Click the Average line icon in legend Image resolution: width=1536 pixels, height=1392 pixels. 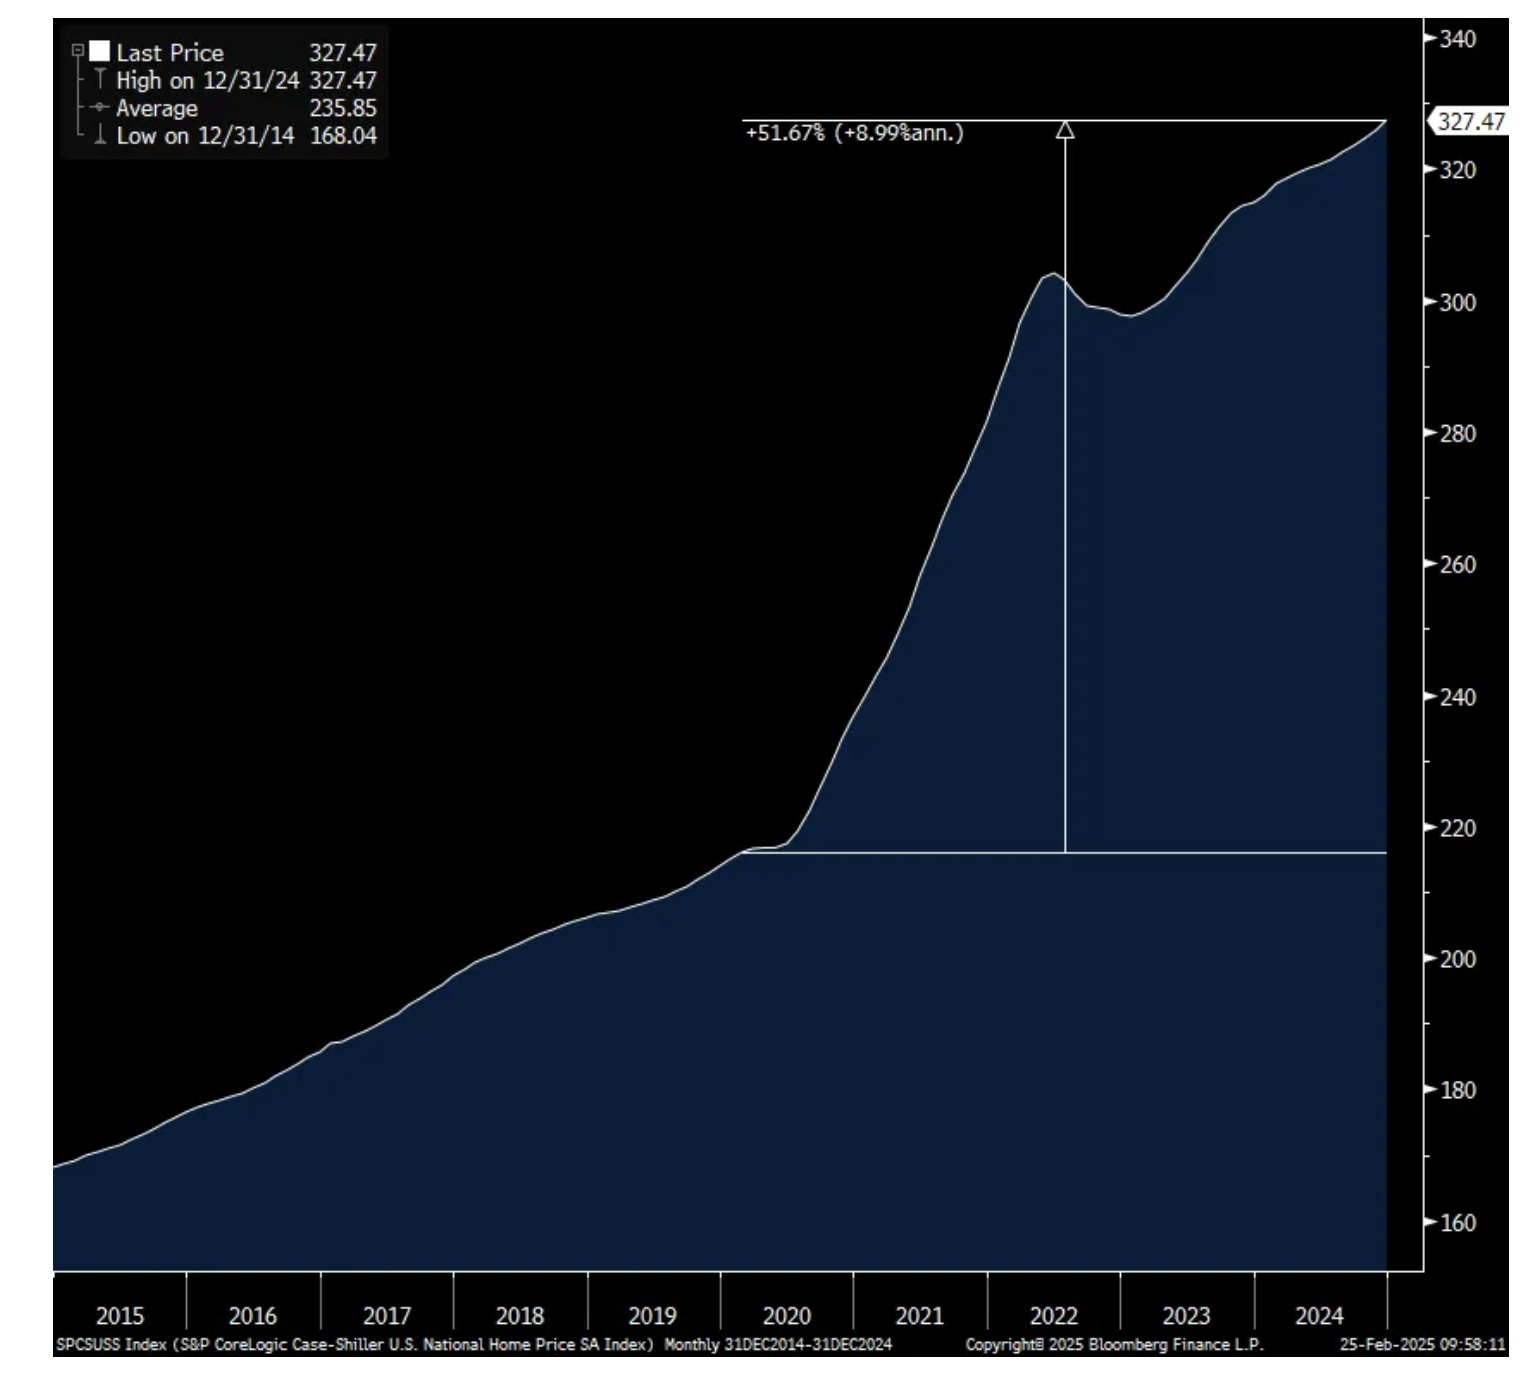(x=99, y=107)
